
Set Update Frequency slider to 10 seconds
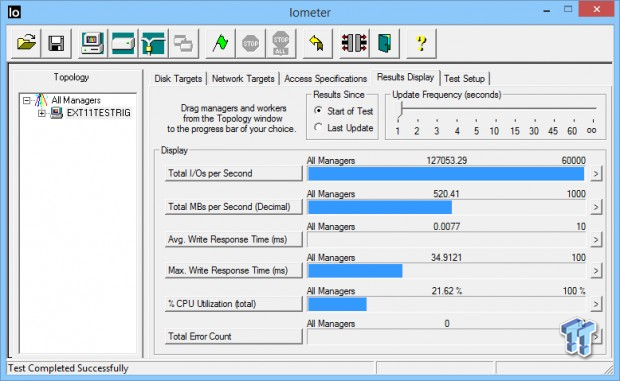coord(494,131)
